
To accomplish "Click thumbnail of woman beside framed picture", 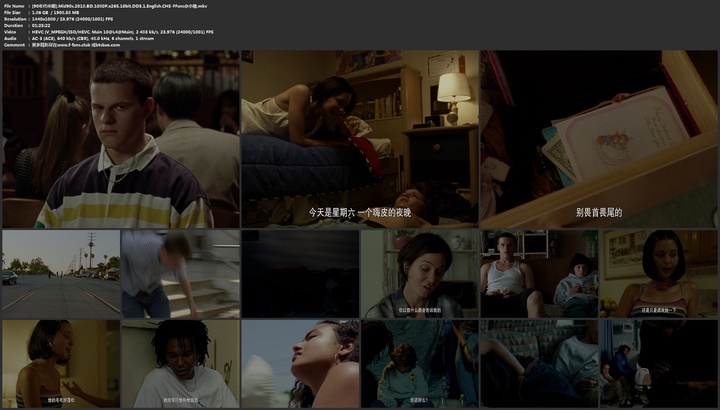I will point(658,274).
